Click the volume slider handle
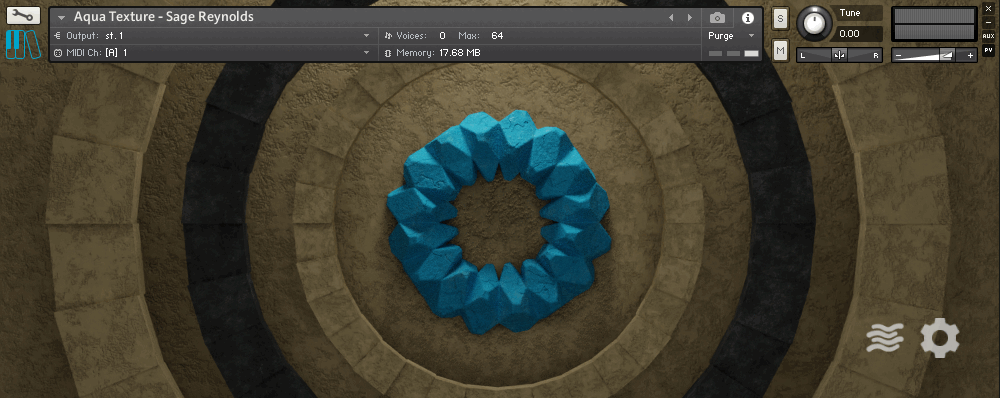The image size is (1000, 398). tap(946, 55)
